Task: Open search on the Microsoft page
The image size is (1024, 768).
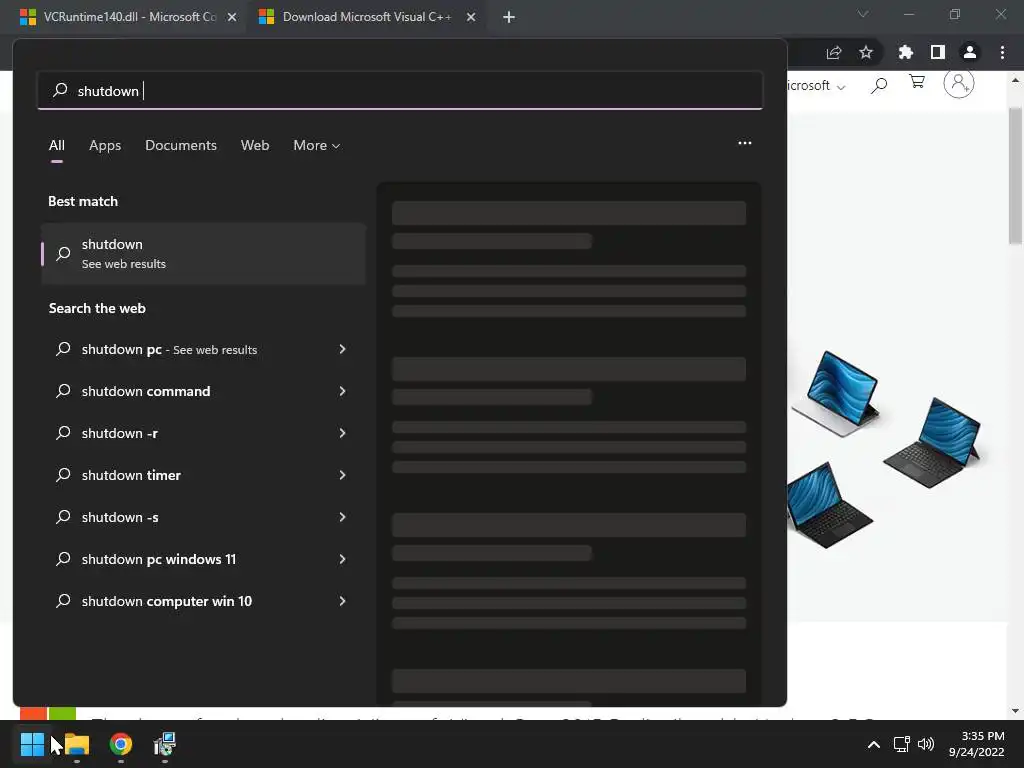Action: click(879, 85)
